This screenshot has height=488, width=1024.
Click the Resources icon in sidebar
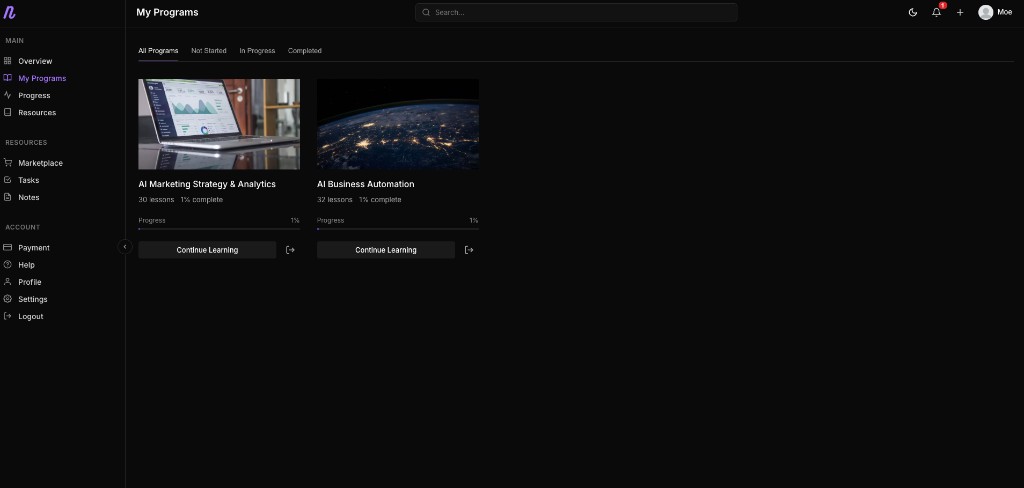coord(8,112)
